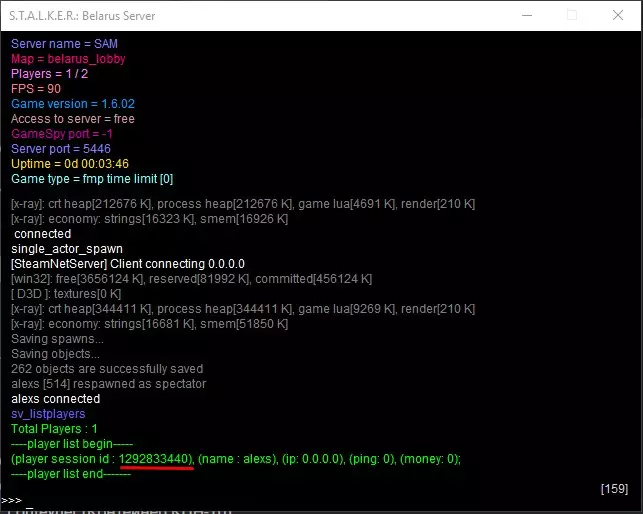Click the GameSpy port = -1 line

pyautogui.click(x=62, y=134)
